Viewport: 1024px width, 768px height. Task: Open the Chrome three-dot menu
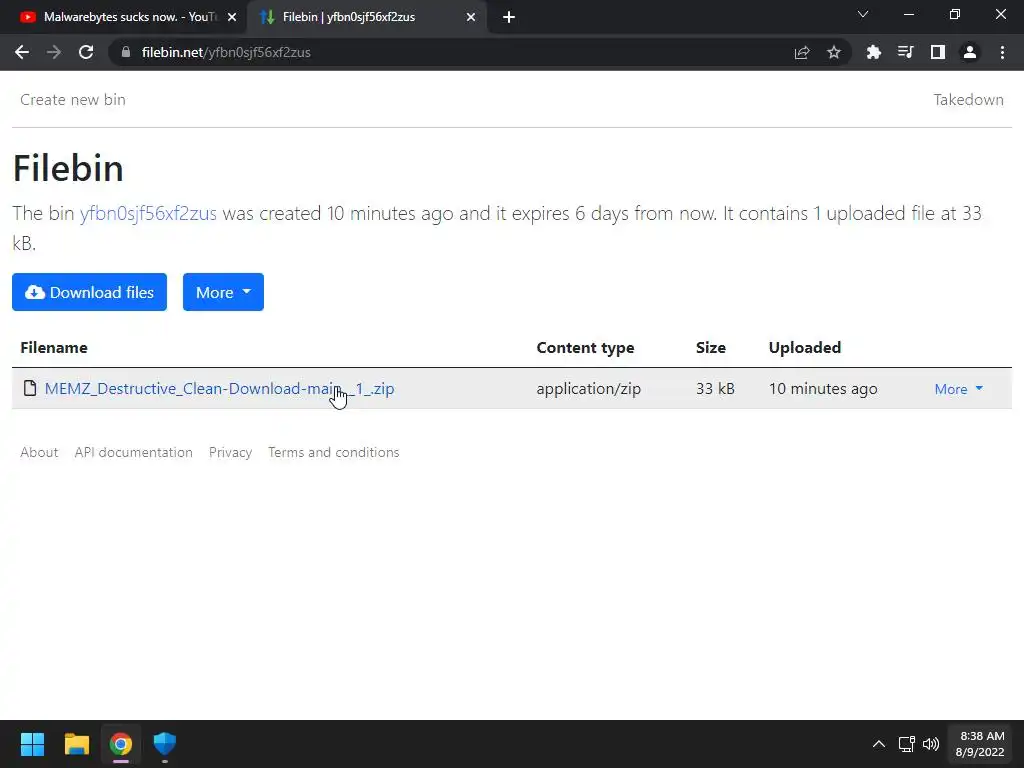coord(1002,52)
